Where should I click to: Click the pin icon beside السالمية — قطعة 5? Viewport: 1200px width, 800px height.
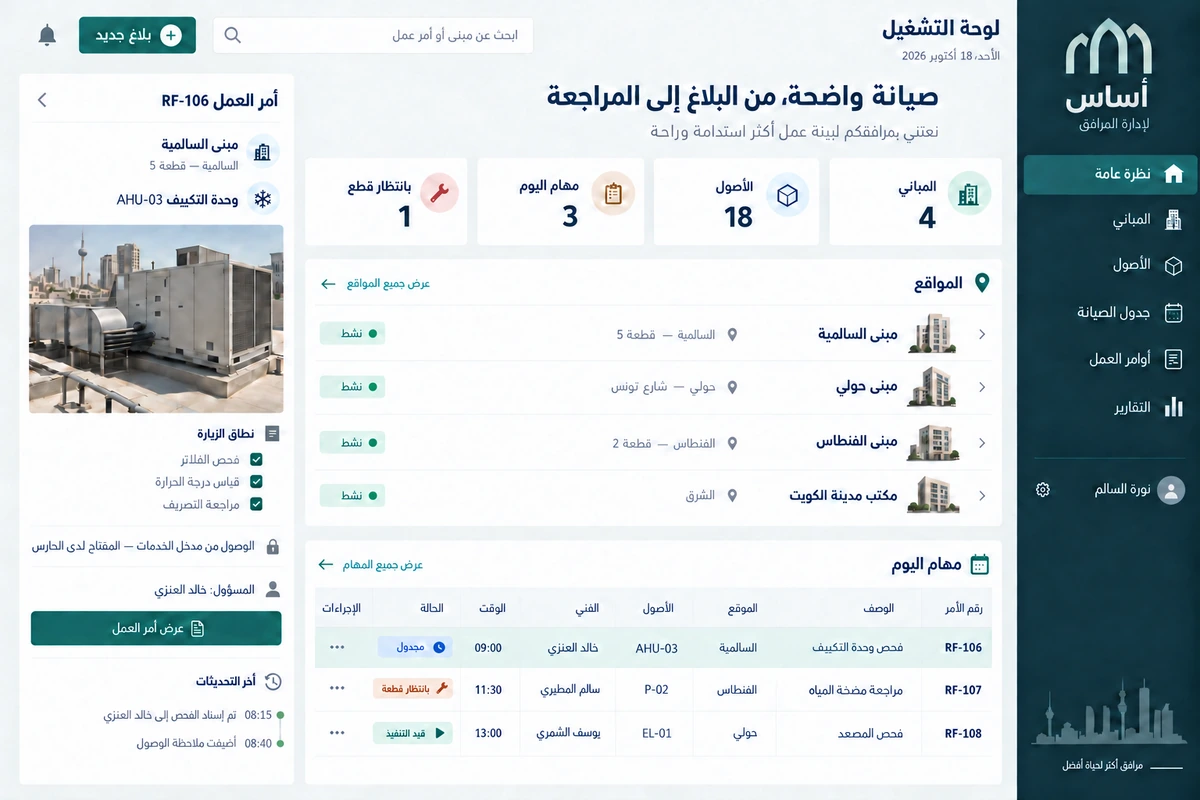[732, 334]
